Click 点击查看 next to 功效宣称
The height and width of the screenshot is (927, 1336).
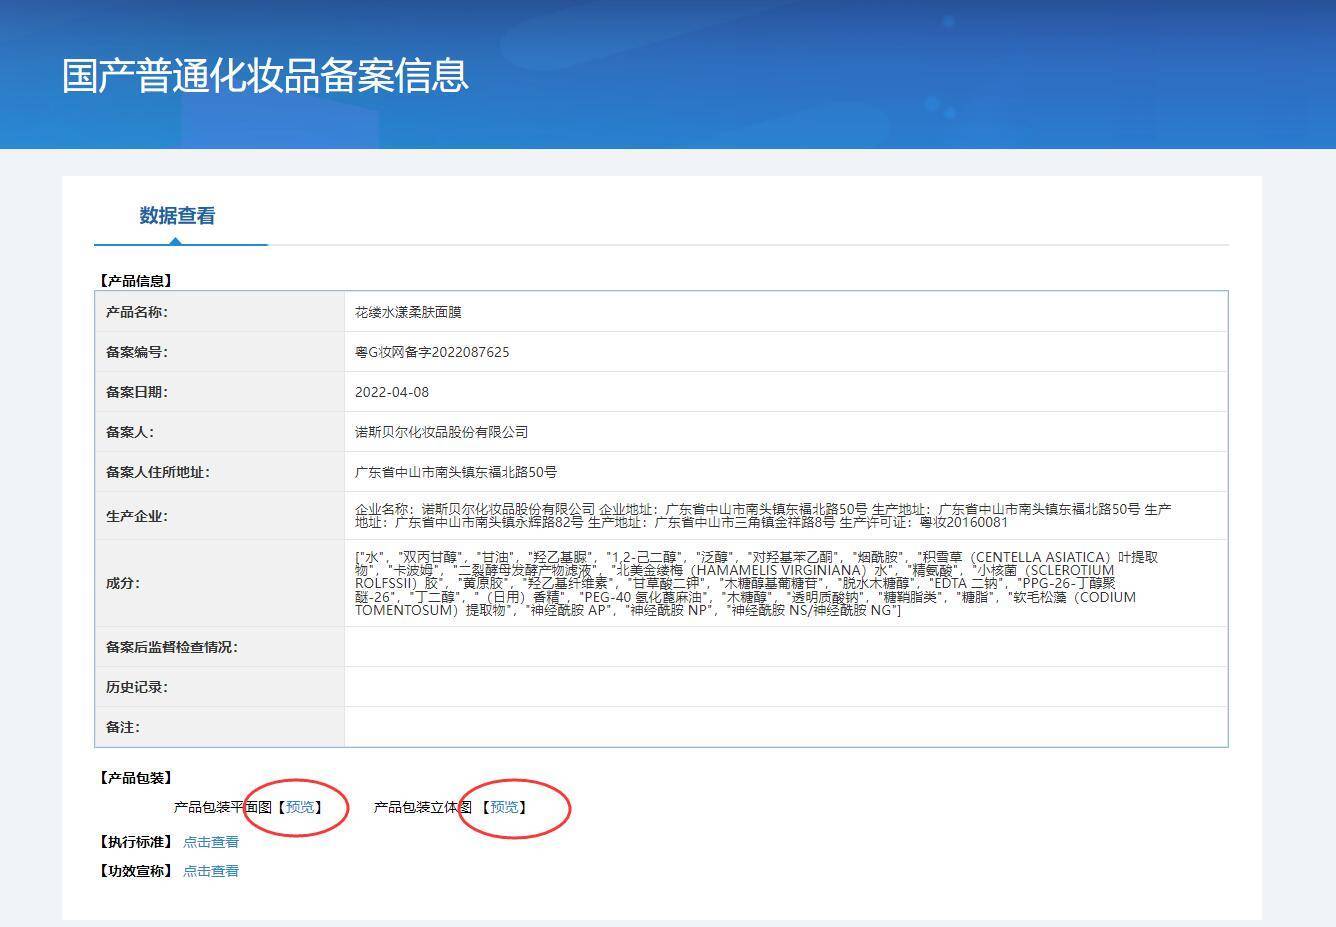click(x=211, y=871)
